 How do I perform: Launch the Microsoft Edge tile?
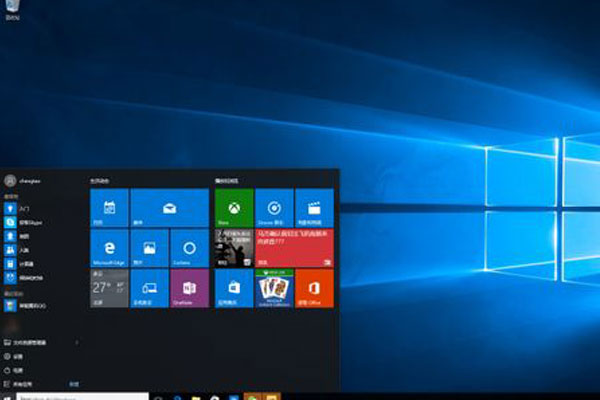click(x=109, y=249)
